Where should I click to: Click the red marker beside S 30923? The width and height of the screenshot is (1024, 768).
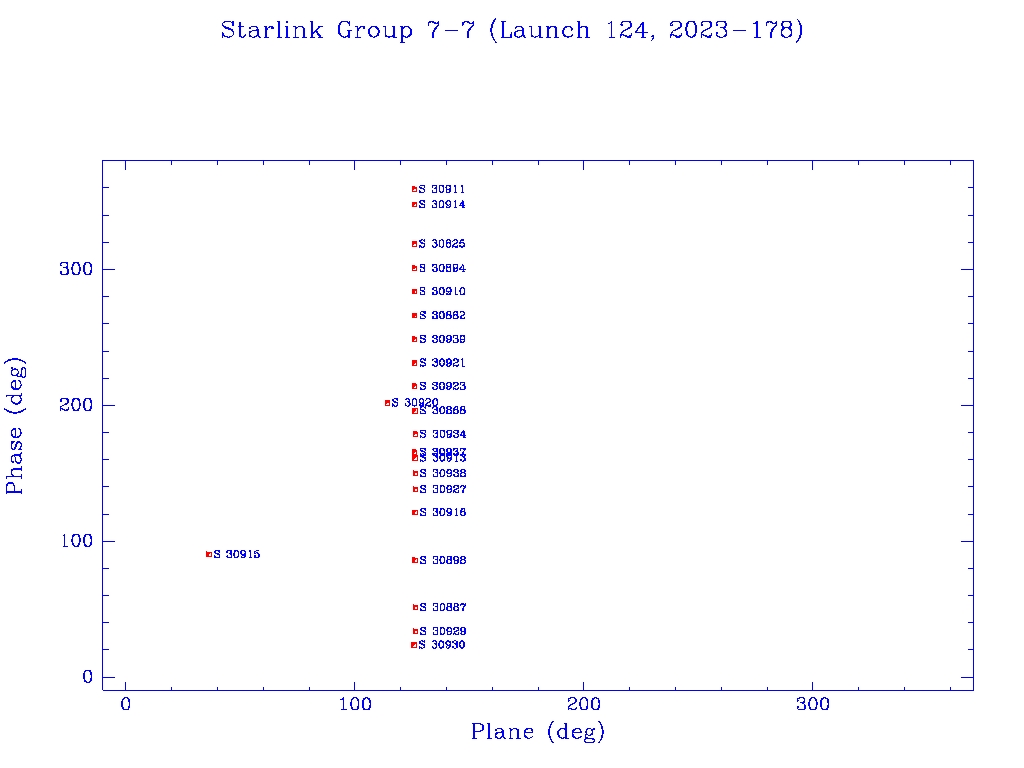coord(414,386)
